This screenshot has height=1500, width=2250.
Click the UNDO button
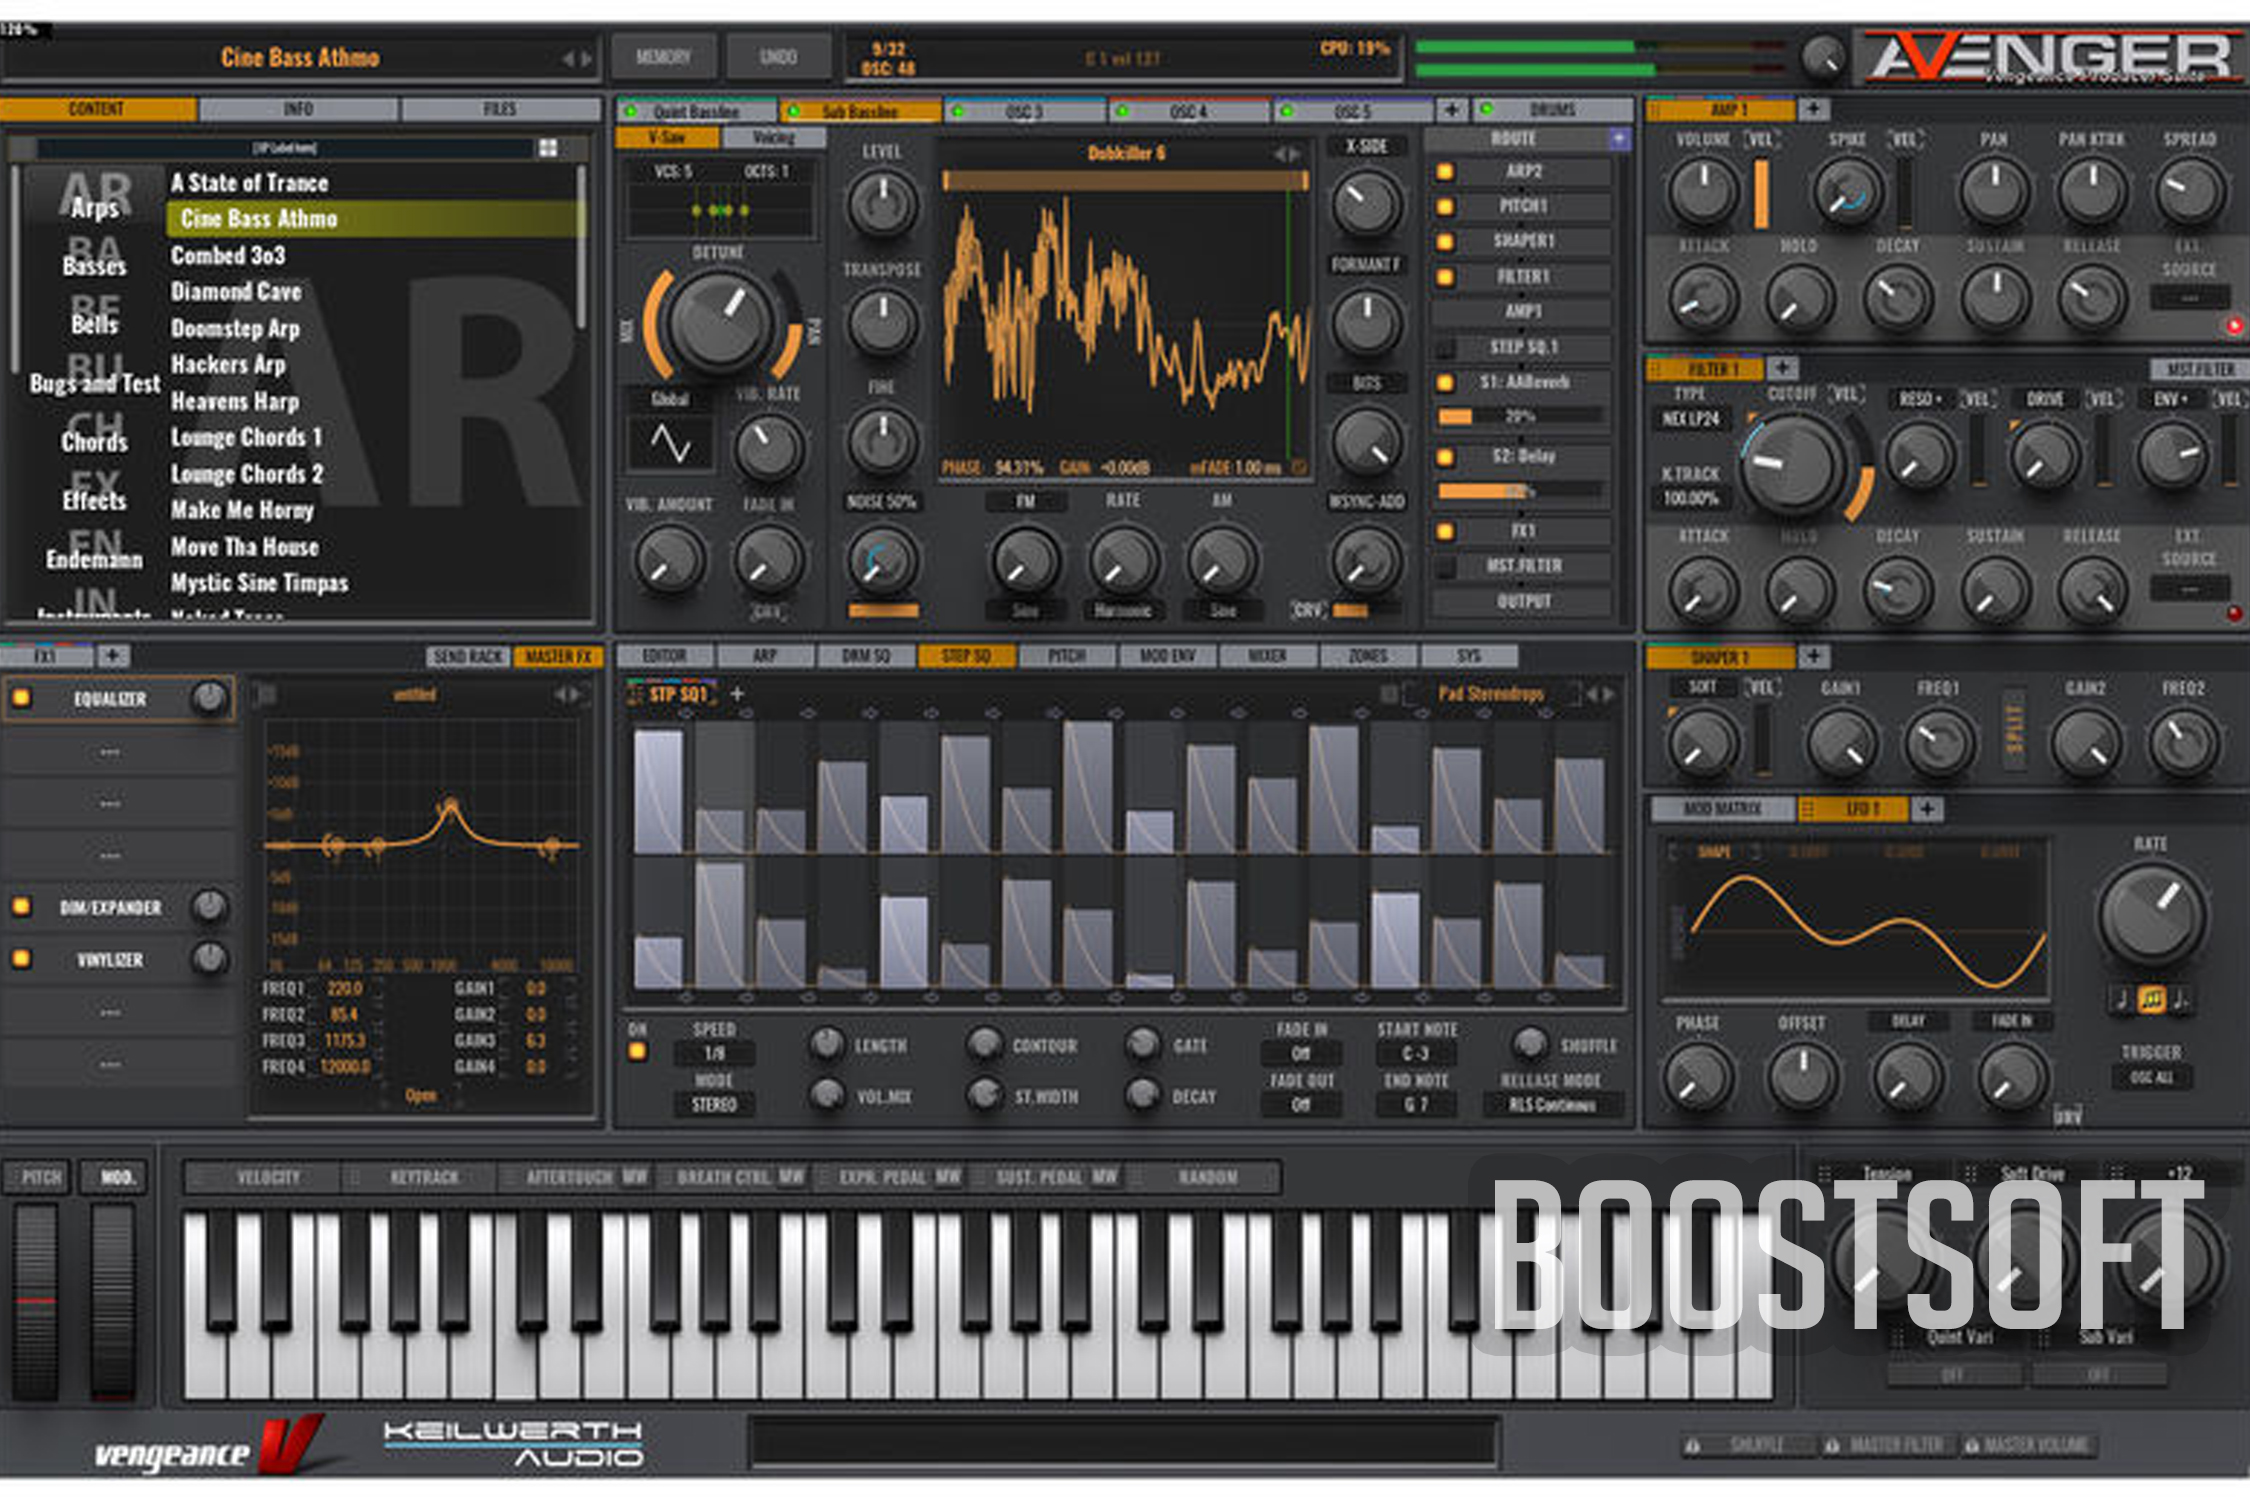778,57
